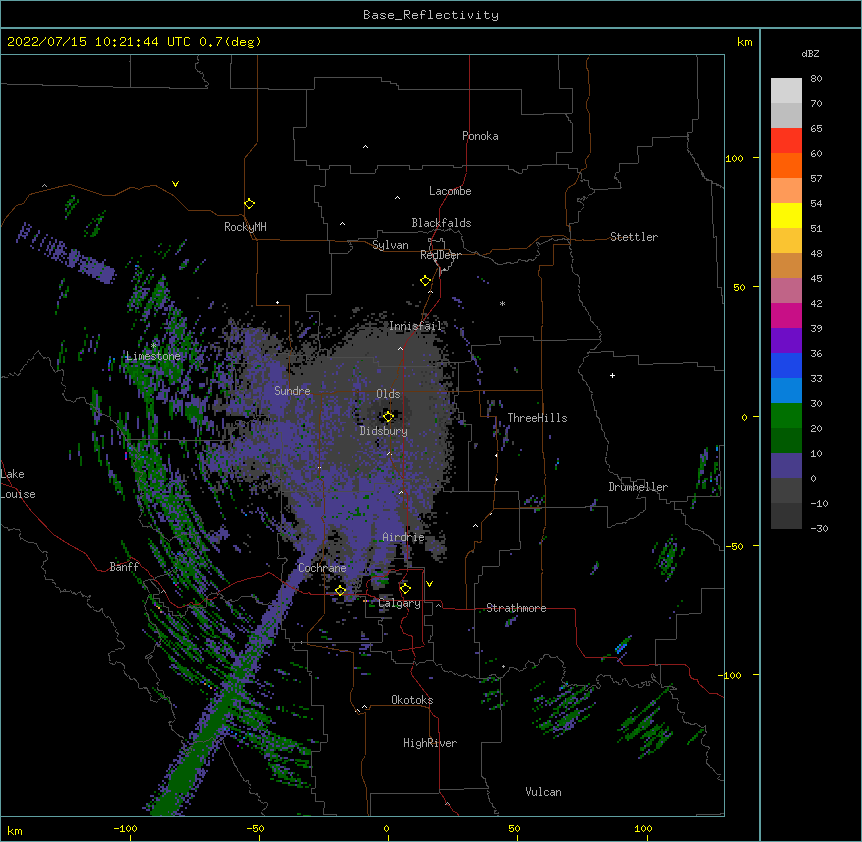Click the Airdrie label
This screenshot has width=862, height=842.
point(403,537)
